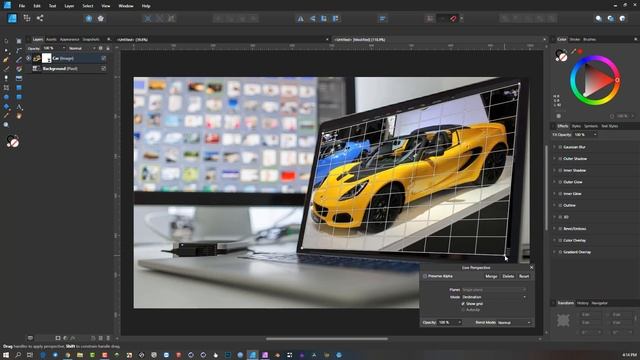This screenshot has height=360, width=640.
Task: Click the snapping magnet icon
Action: (453, 19)
